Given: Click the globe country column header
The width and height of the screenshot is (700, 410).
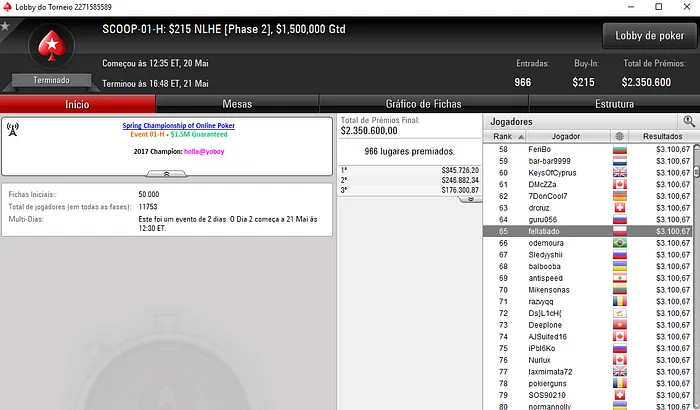Looking at the screenshot, I should click(619, 136).
